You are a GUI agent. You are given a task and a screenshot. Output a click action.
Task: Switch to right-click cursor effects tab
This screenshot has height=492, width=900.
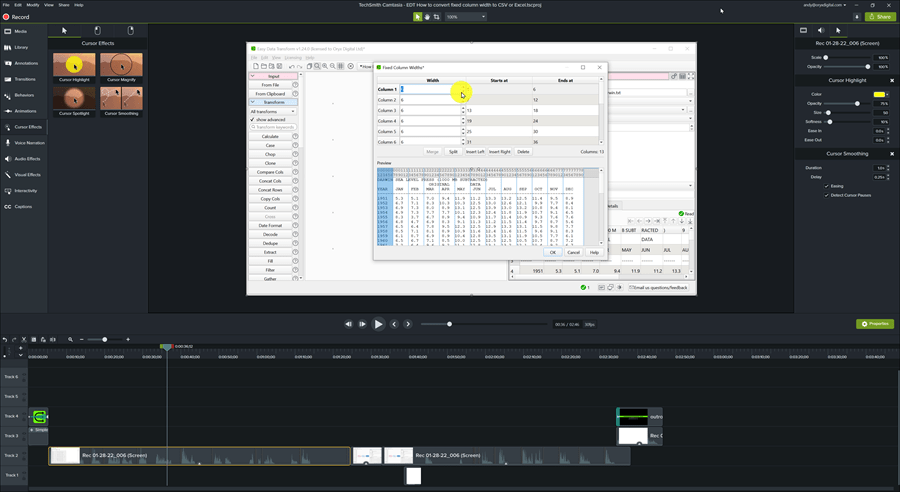(132, 31)
